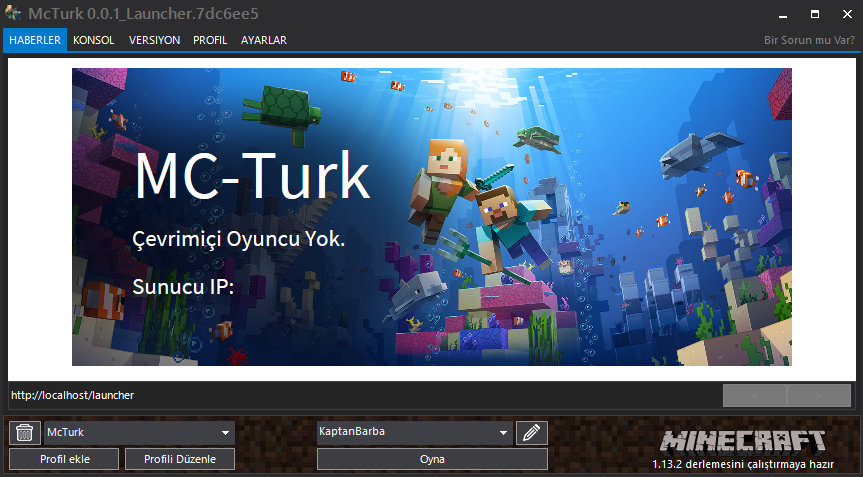Switch to the KONSOL tab
The width and height of the screenshot is (863, 477).
(94, 40)
